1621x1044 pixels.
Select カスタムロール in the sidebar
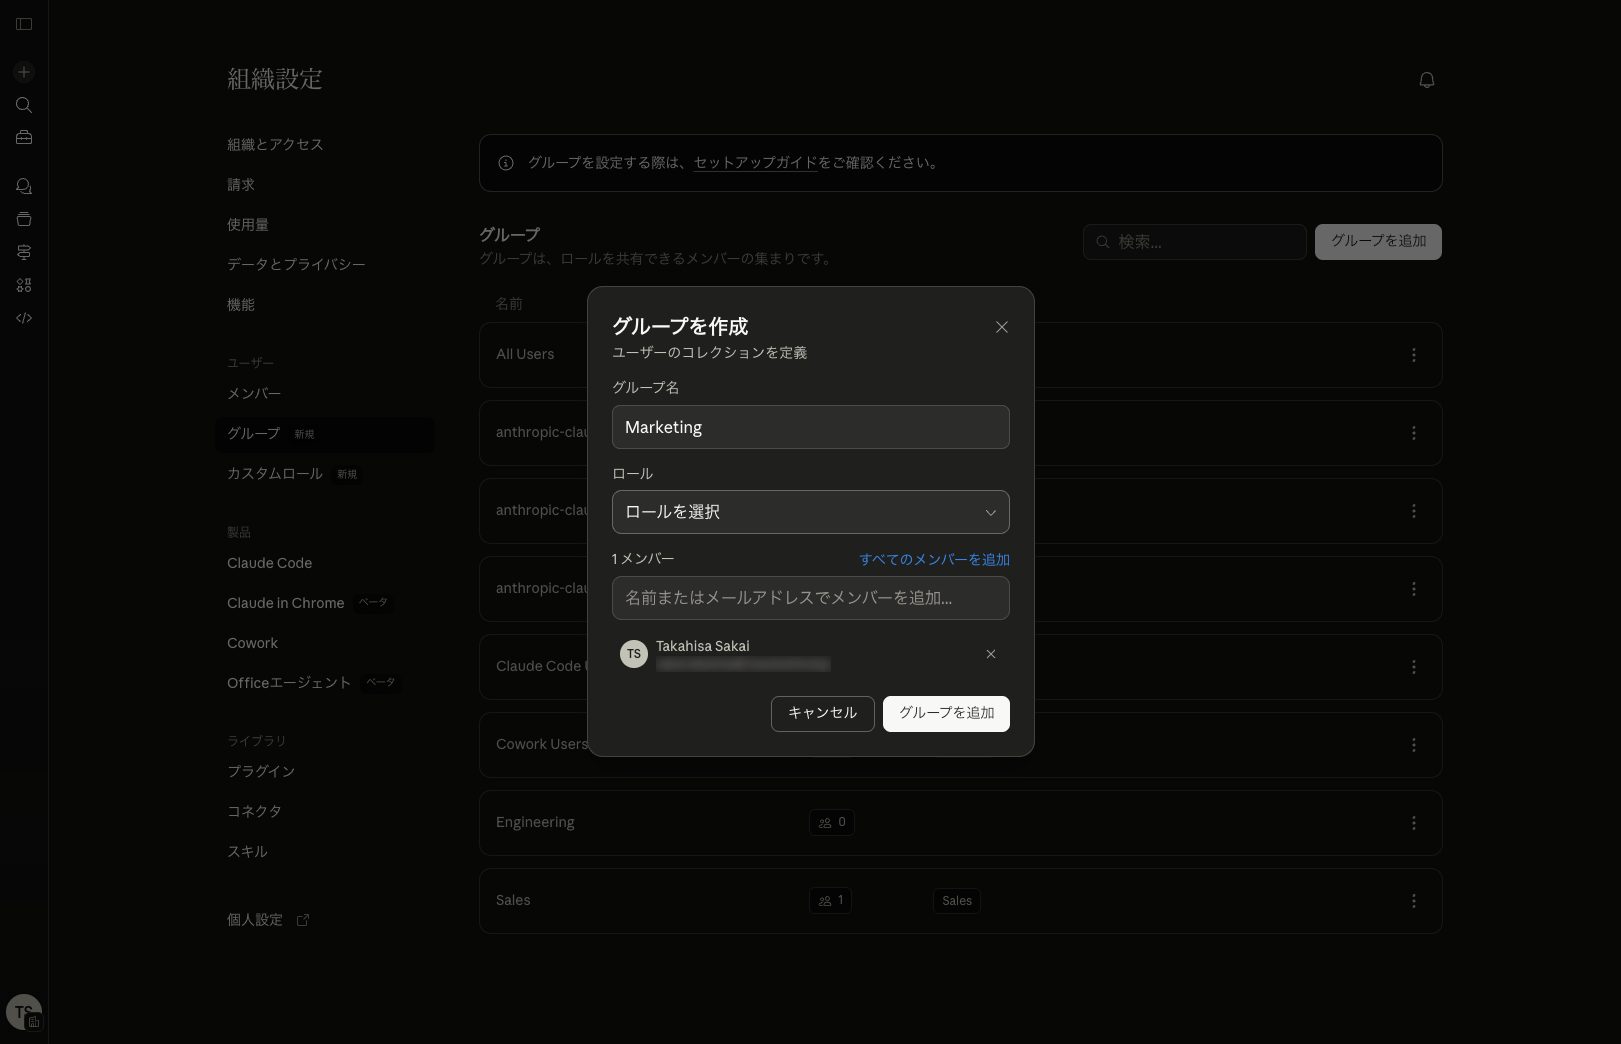tap(274, 474)
